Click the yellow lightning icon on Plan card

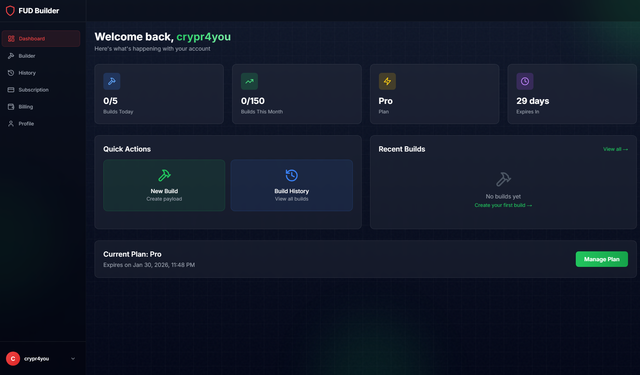387,81
